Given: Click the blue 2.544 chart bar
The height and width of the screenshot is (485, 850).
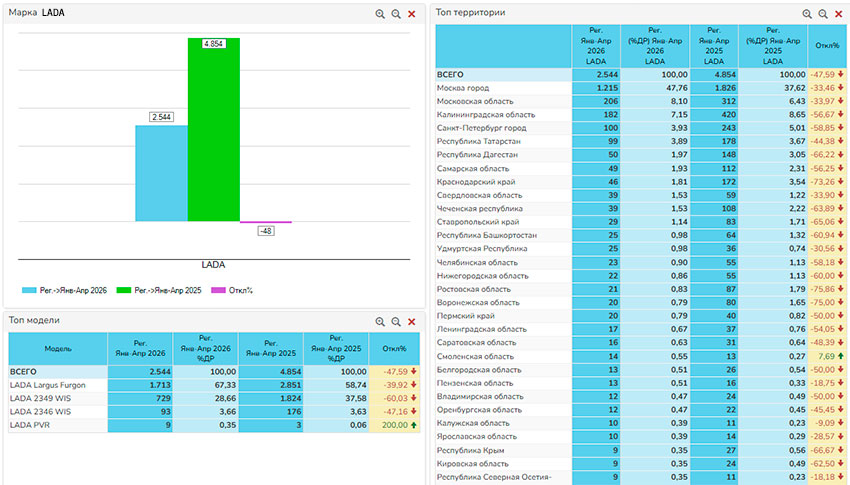Looking at the screenshot, I should 162,173.
